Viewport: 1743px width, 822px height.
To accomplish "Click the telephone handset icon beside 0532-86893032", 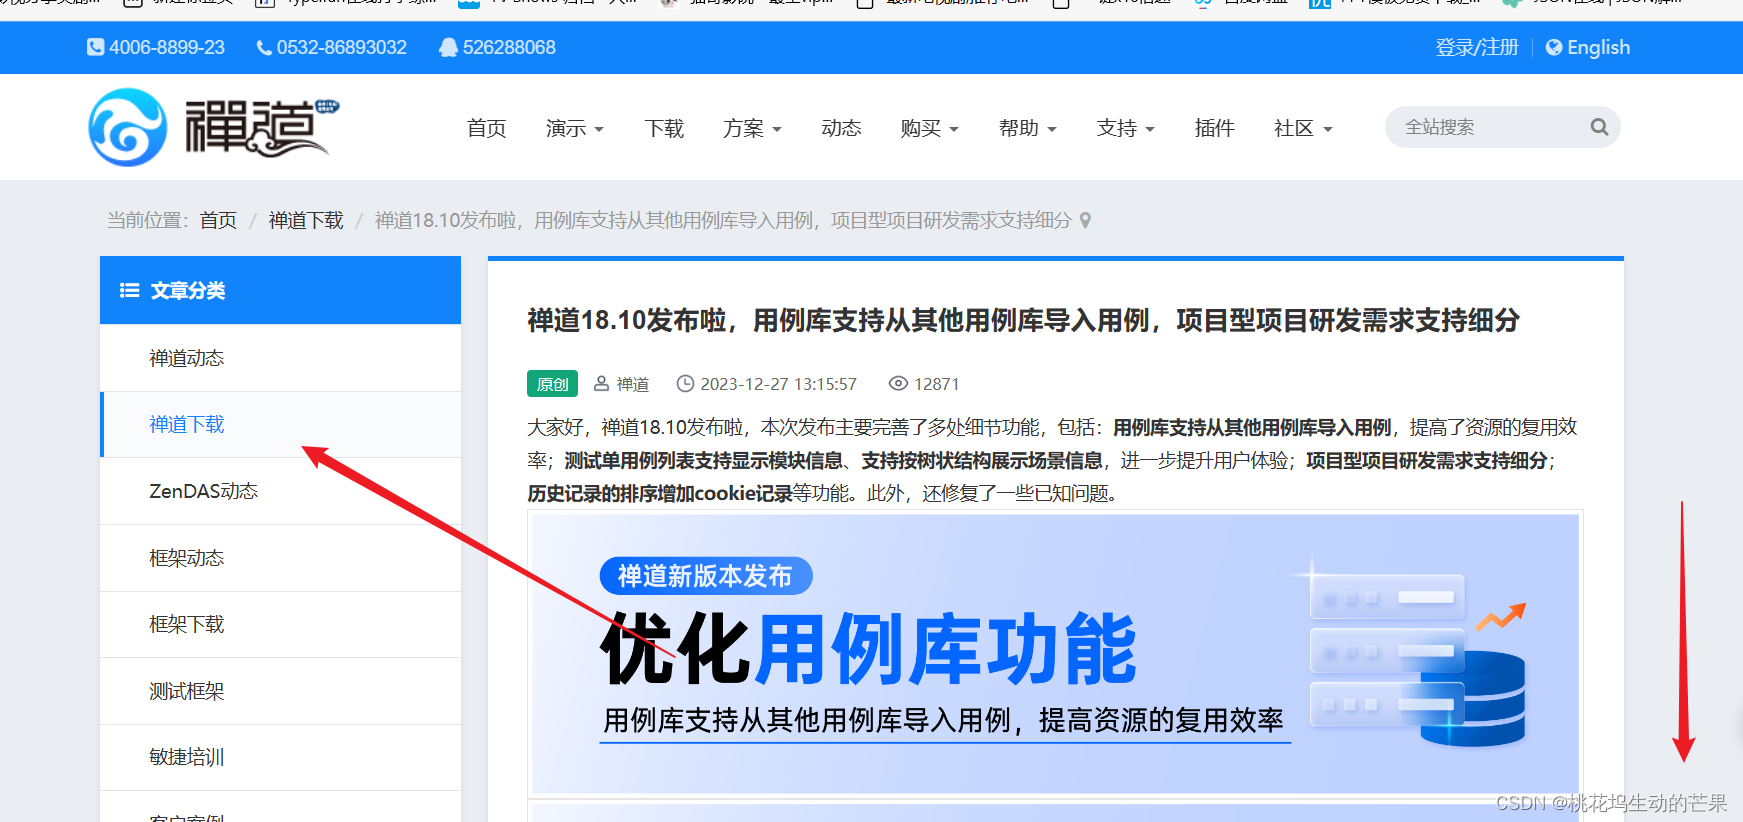I will [264, 48].
